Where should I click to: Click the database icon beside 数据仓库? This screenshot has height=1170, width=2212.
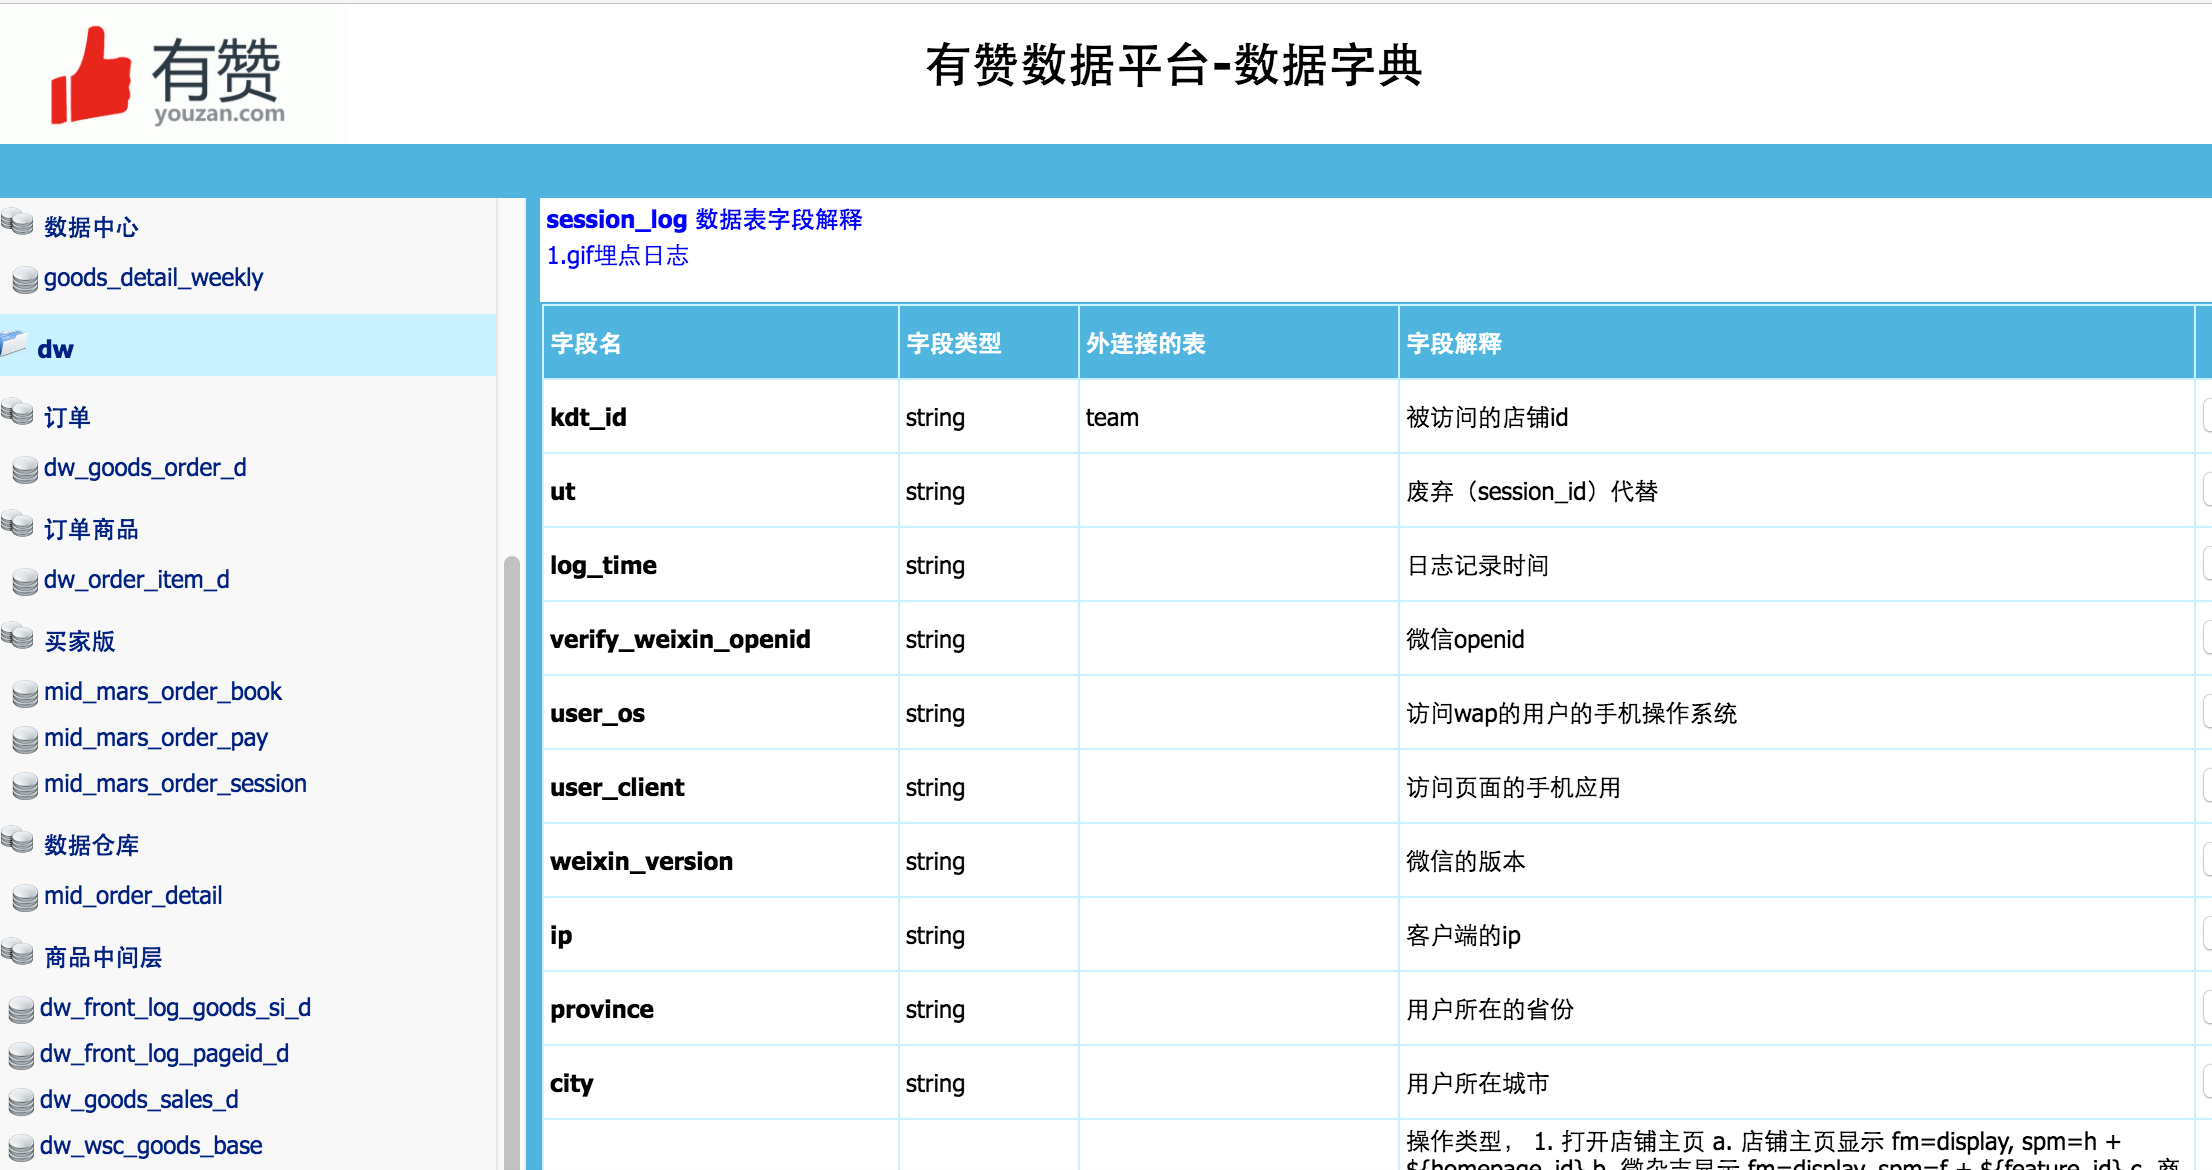click(18, 840)
